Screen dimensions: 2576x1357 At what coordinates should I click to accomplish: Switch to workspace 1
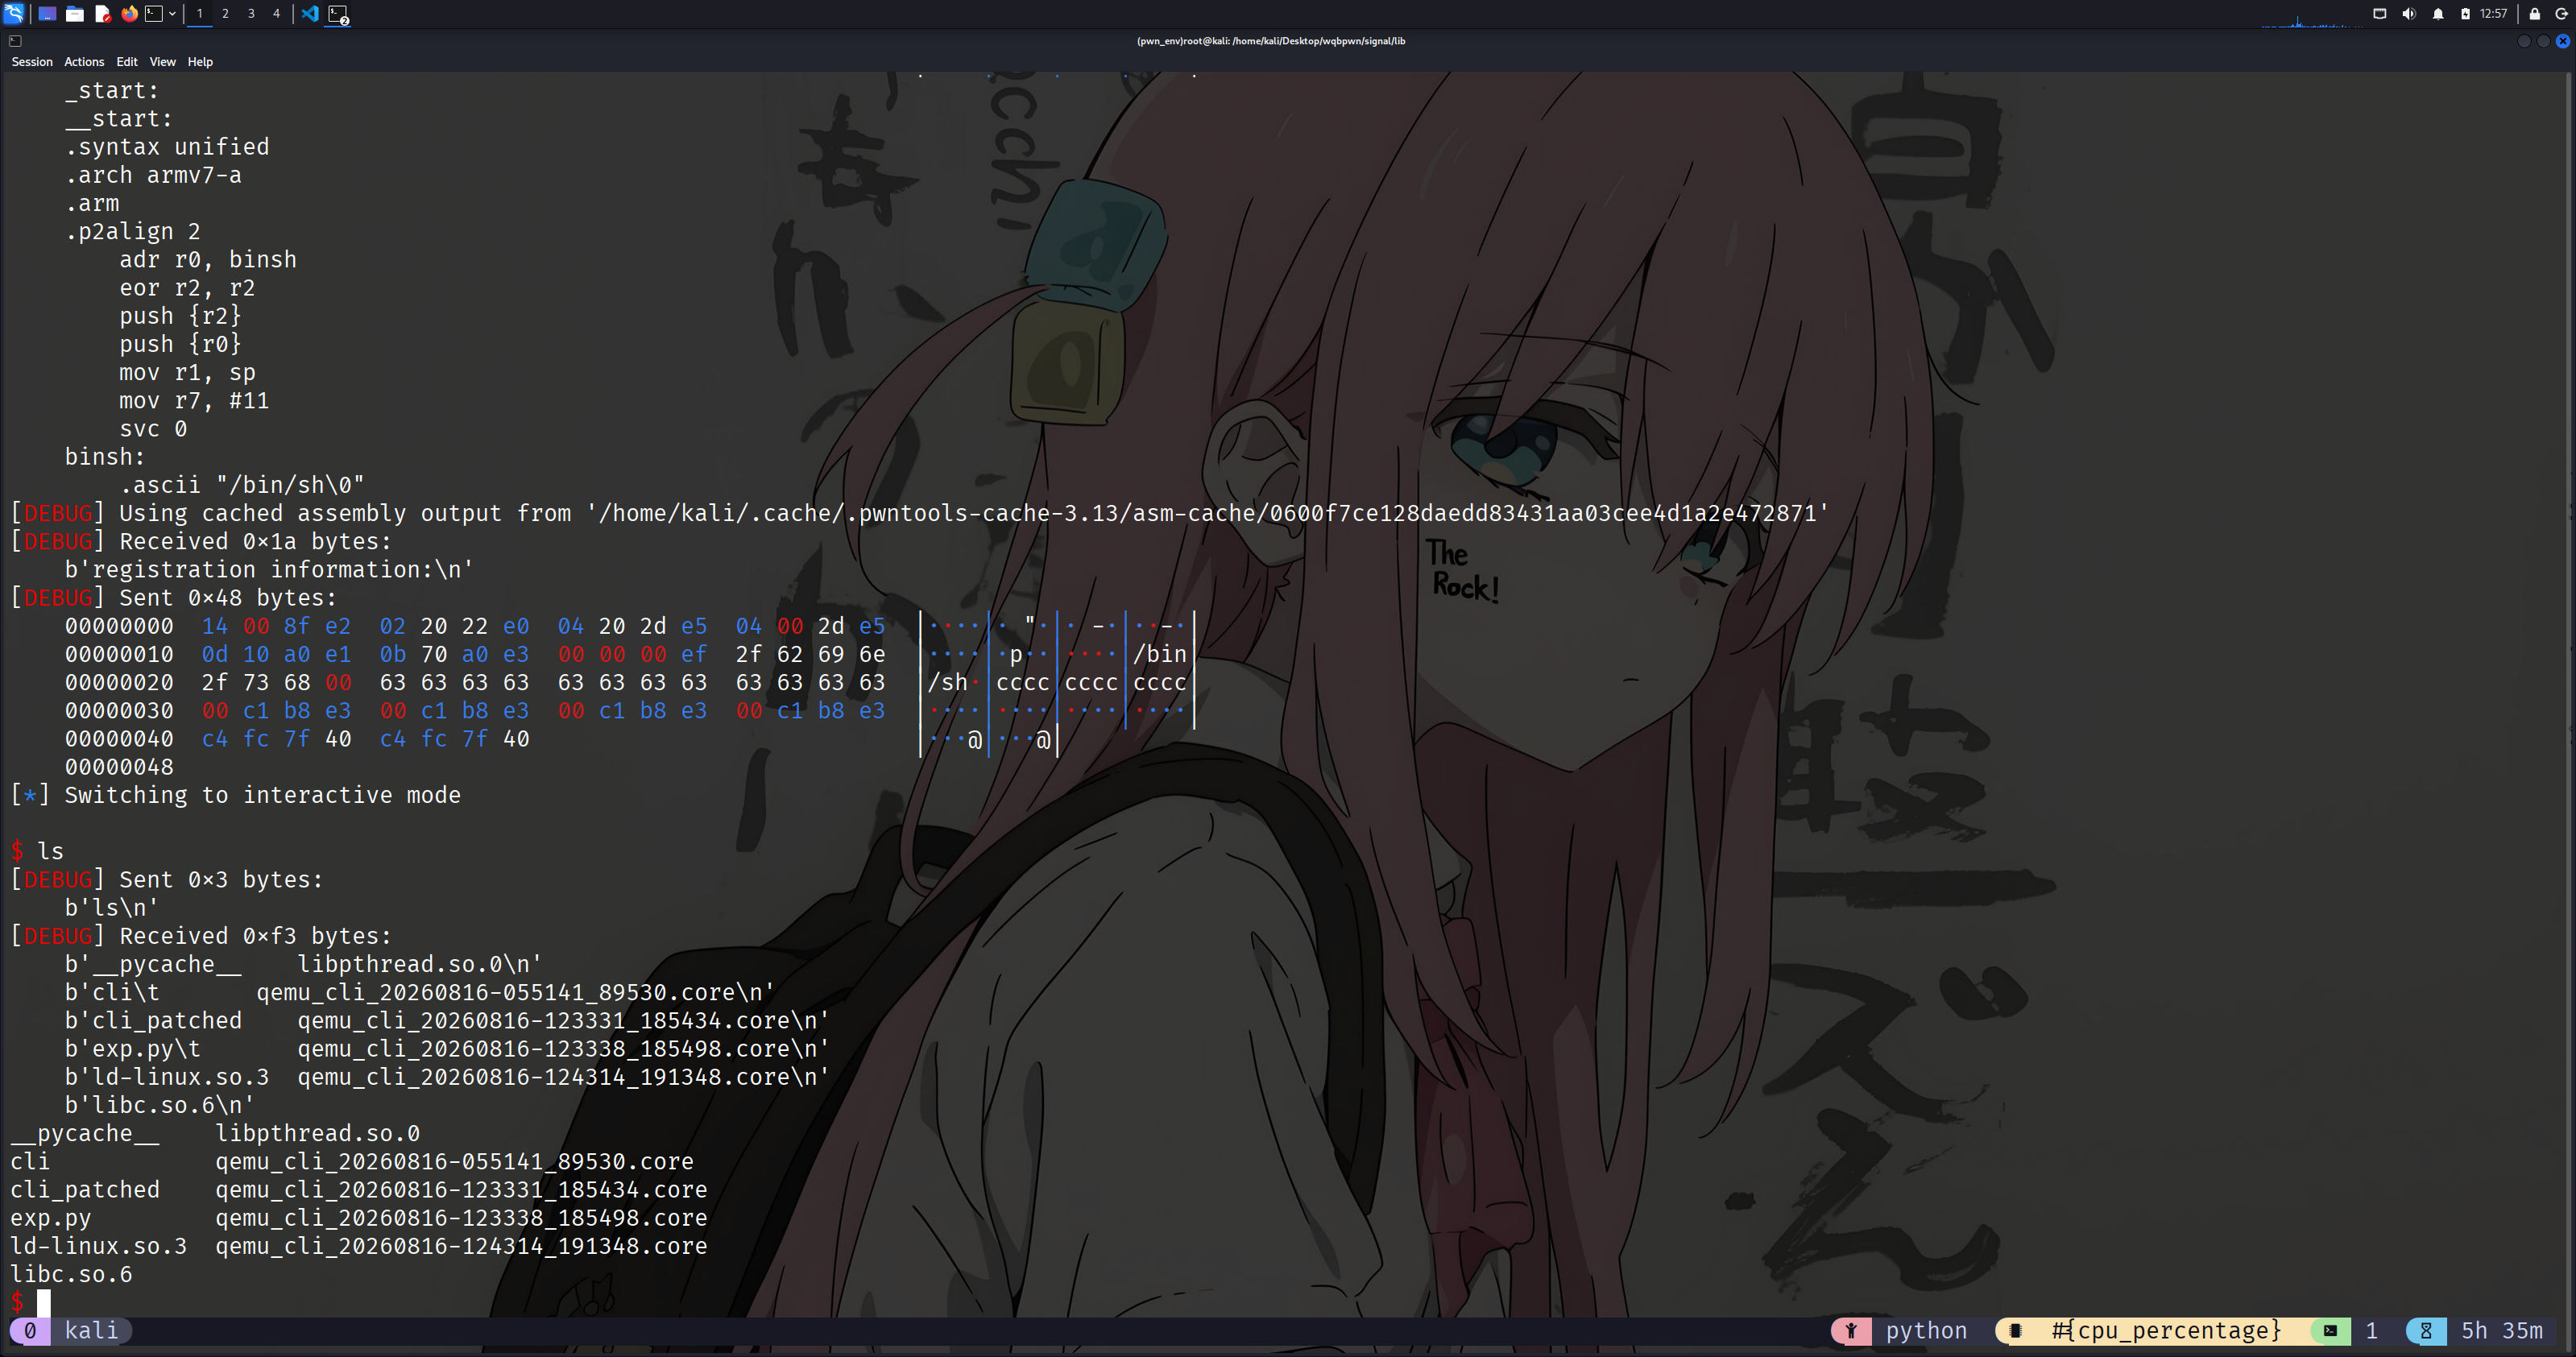[x=200, y=13]
